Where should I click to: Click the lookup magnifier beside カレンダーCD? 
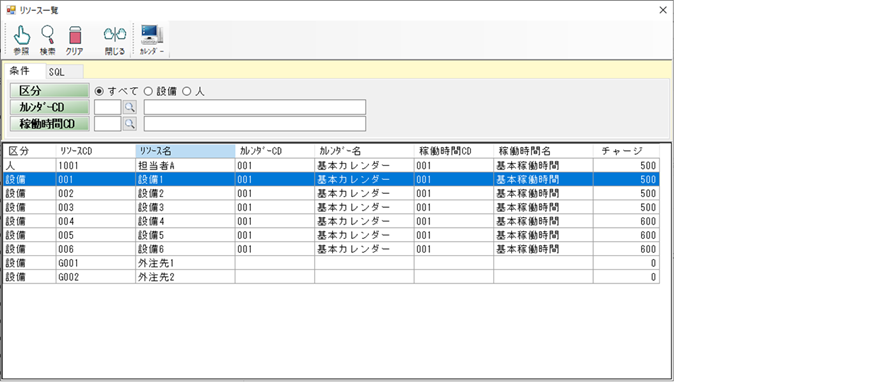tap(130, 107)
